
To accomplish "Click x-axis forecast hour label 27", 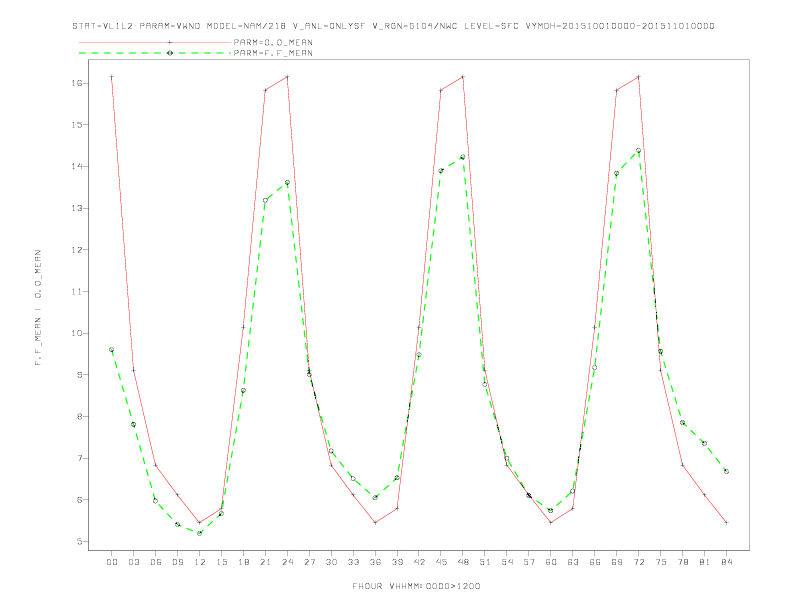I will 309,562.
